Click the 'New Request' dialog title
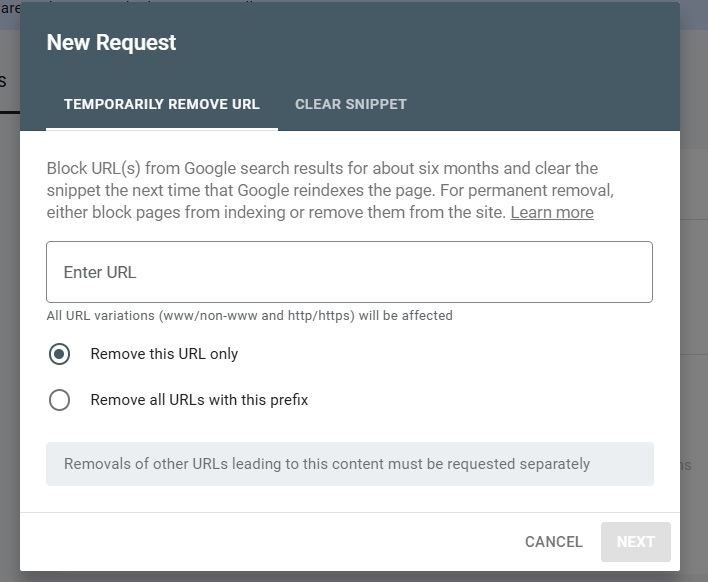 pyautogui.click(x=111, y=43)
